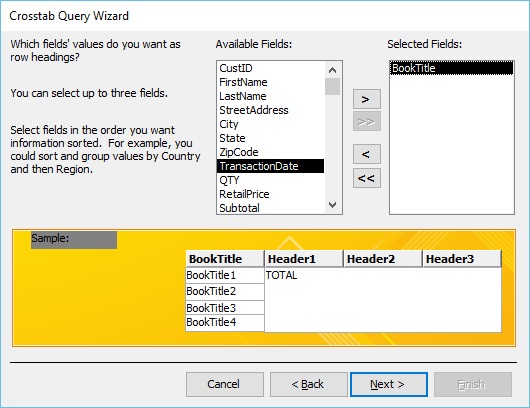This screenshot has height=408, width=530.
Task: Select LastName in Available Fields
Action: coord(270,96)
